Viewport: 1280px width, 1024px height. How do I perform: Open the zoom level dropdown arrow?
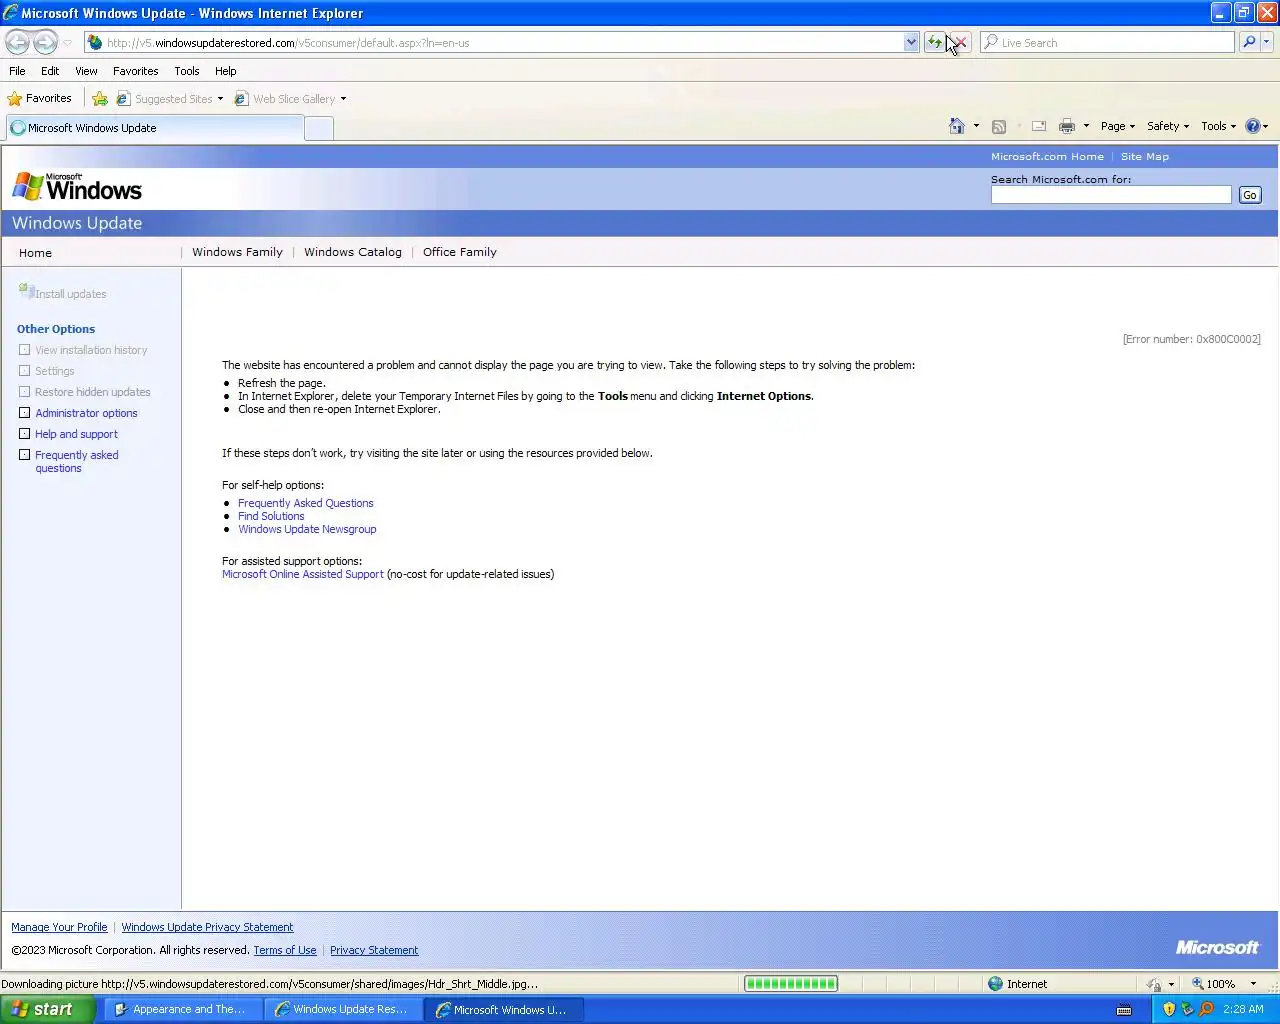click(x=1253, y=984)
